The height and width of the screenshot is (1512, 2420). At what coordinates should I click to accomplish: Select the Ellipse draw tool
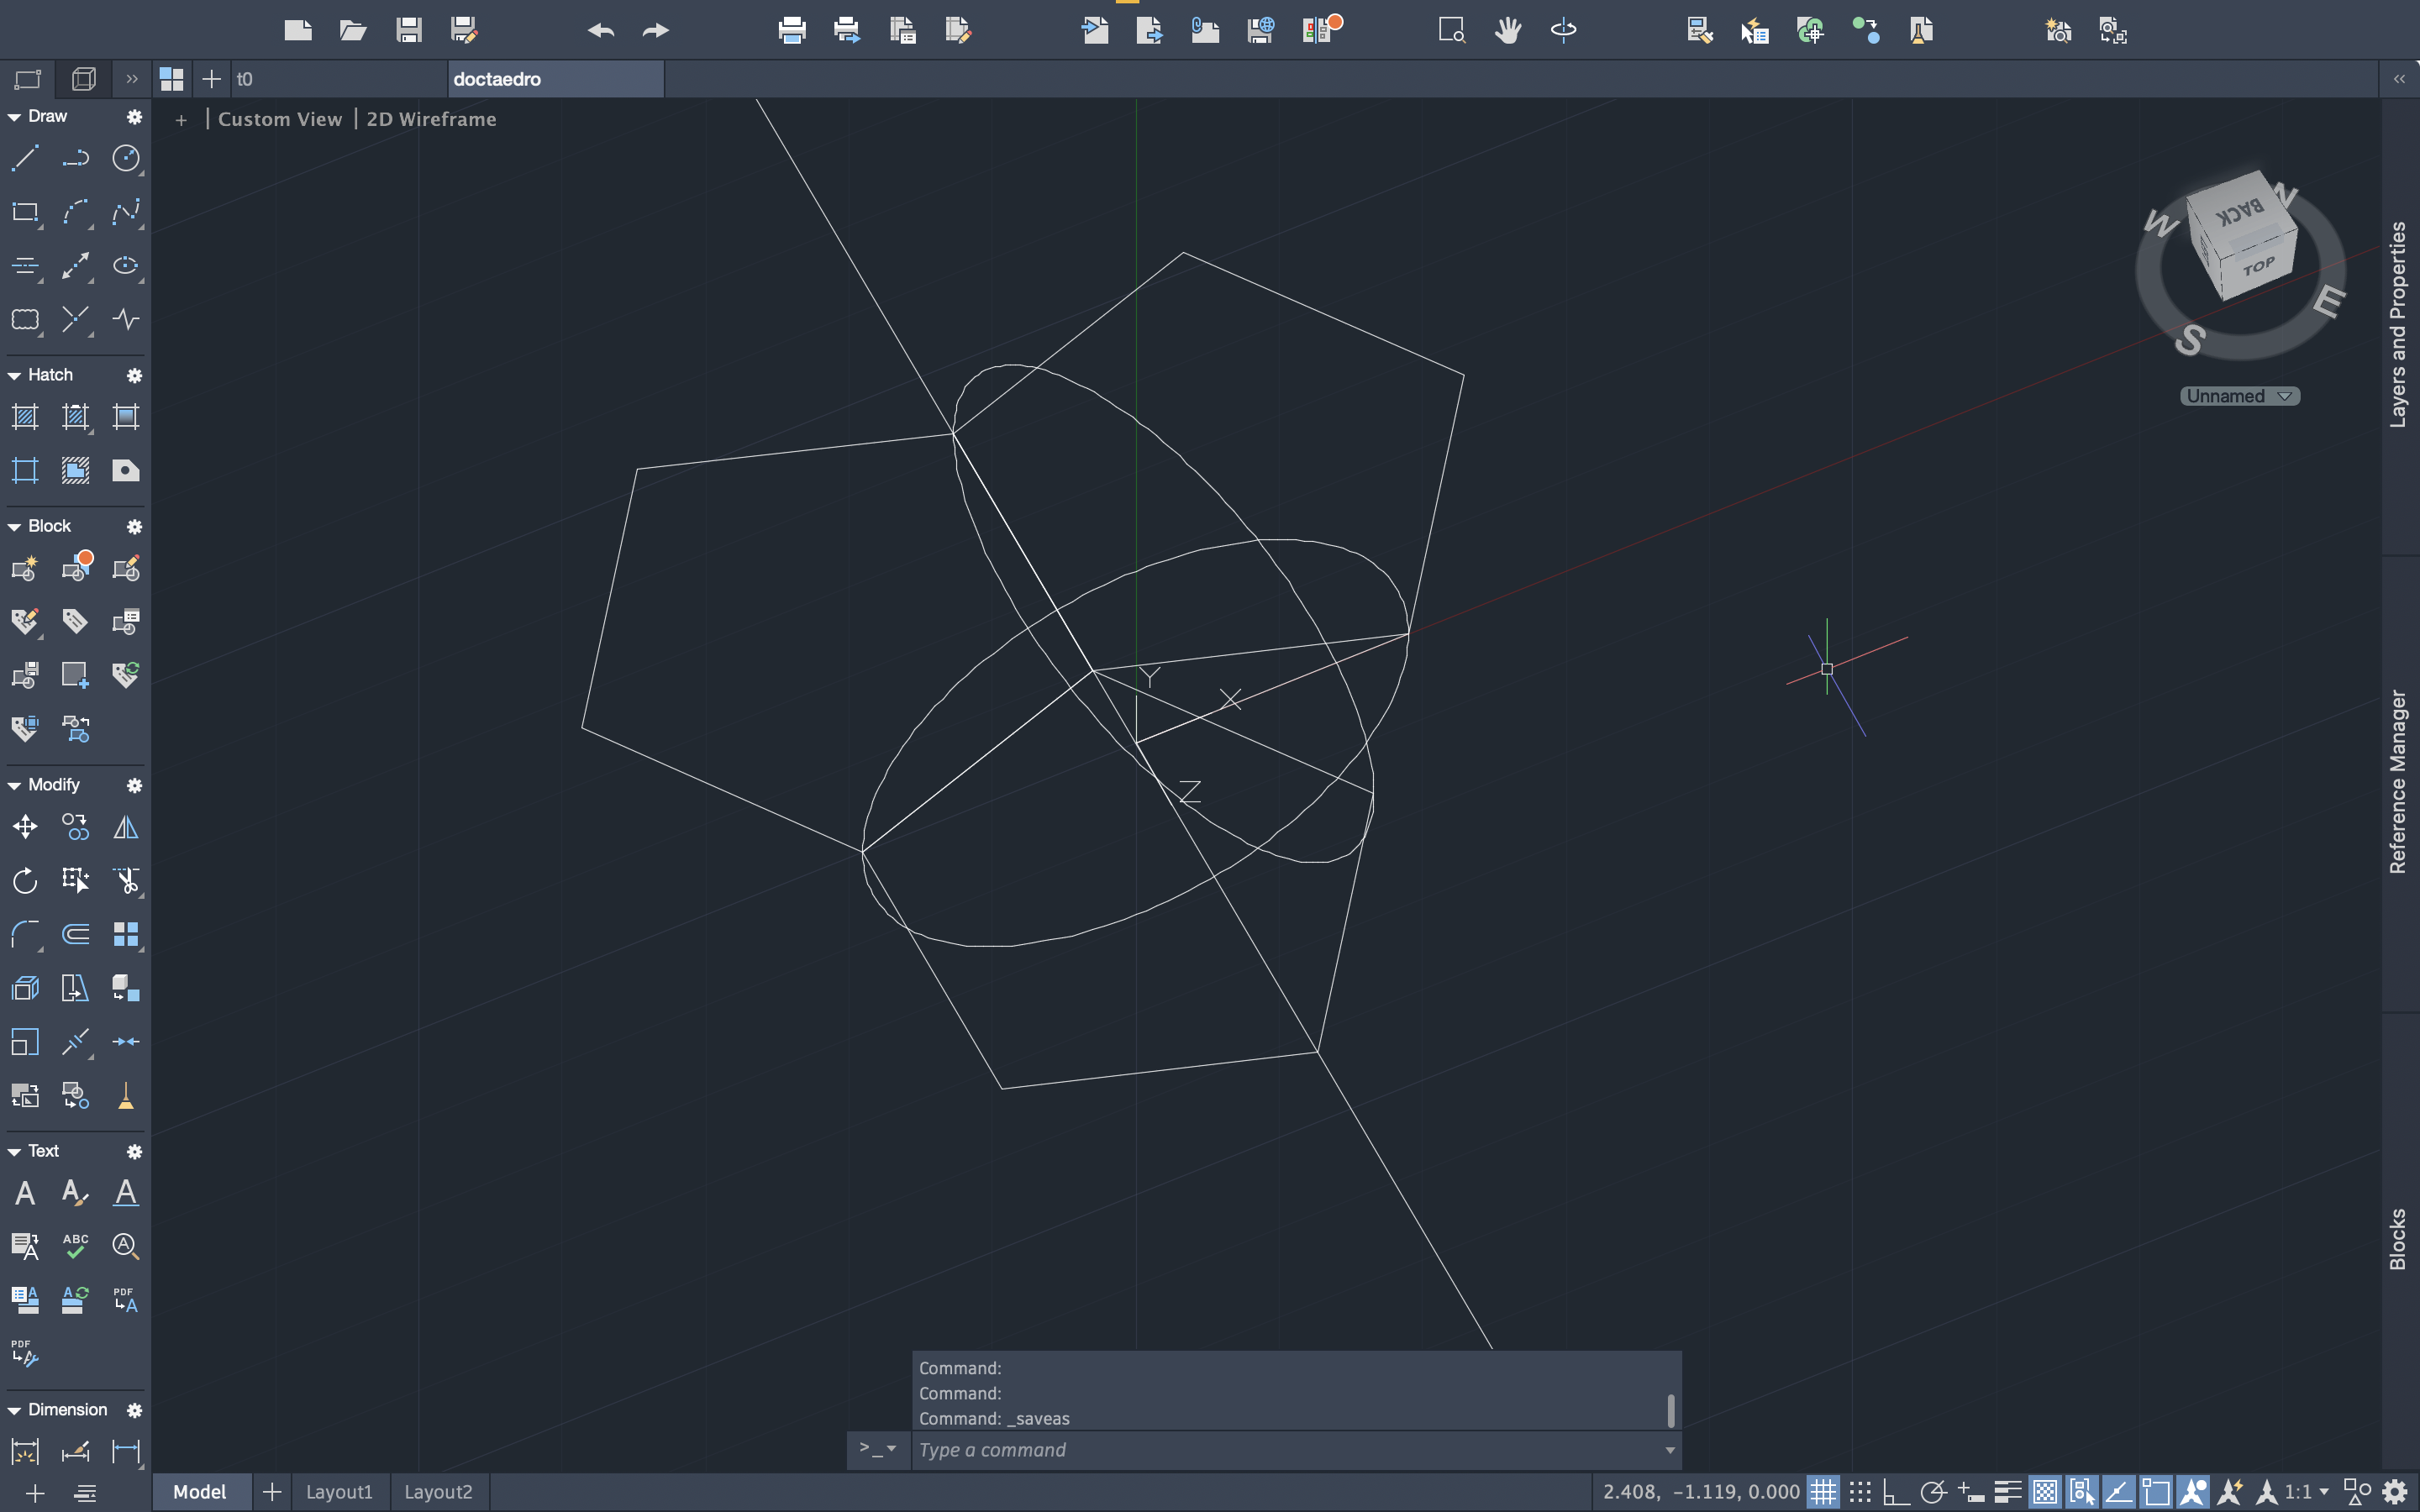pyautogui.click(x=126, y=265)
